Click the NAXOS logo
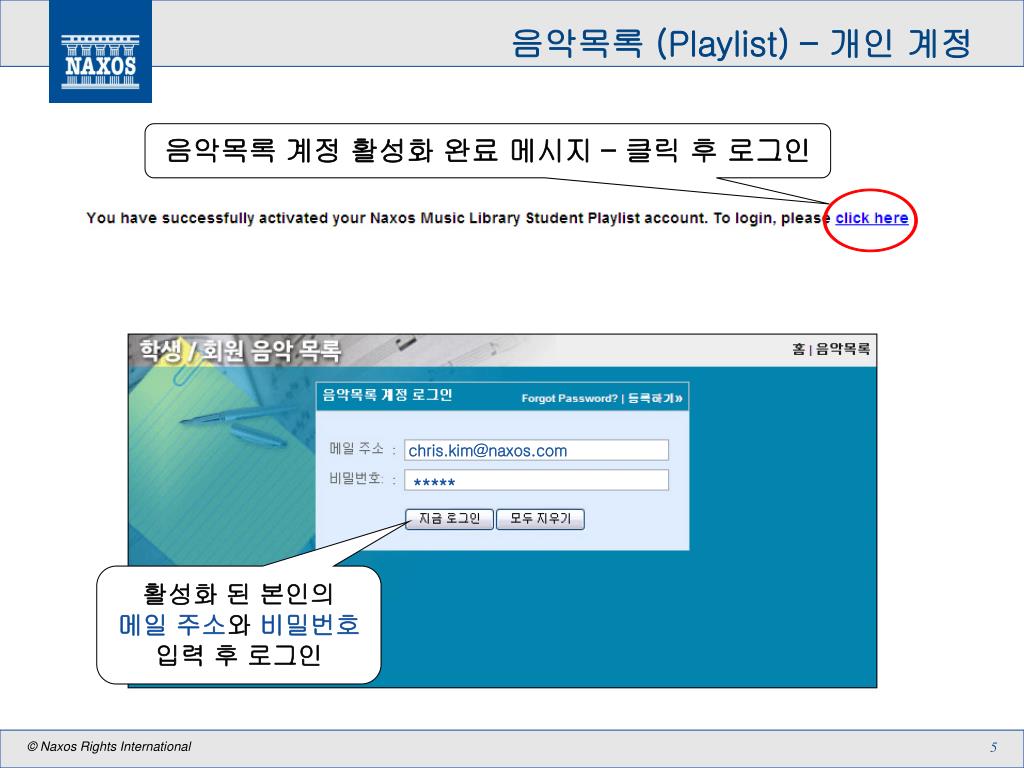The image size is (1024, 768). (101, 52)
